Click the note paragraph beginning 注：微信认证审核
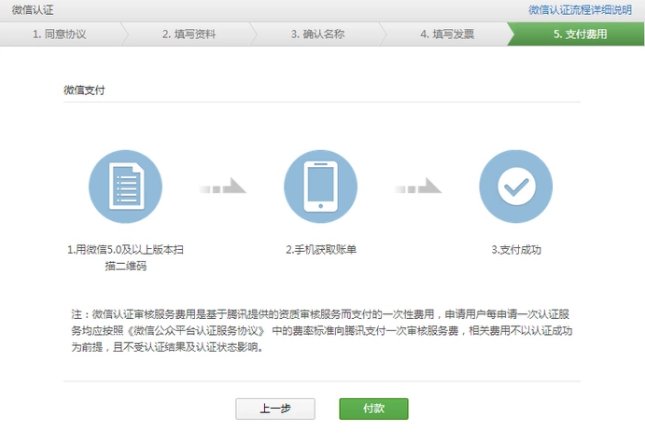Screen dimensions: 645x437 click(322, 330)
